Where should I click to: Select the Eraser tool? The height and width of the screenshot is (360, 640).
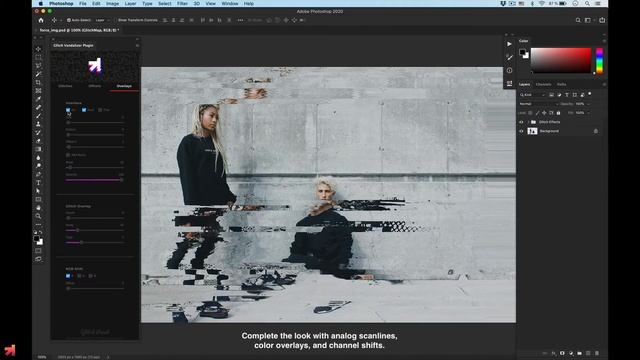38,141
